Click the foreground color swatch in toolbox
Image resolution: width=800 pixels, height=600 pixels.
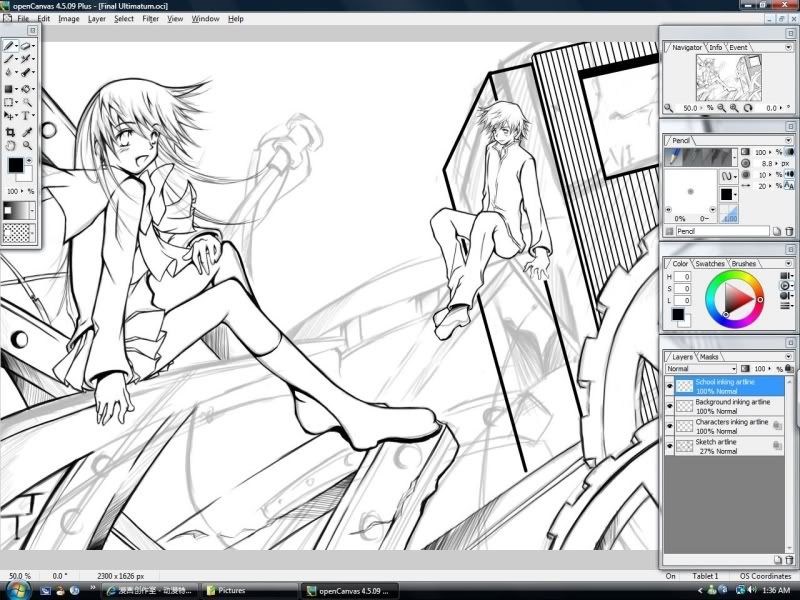tap(15, 165)
